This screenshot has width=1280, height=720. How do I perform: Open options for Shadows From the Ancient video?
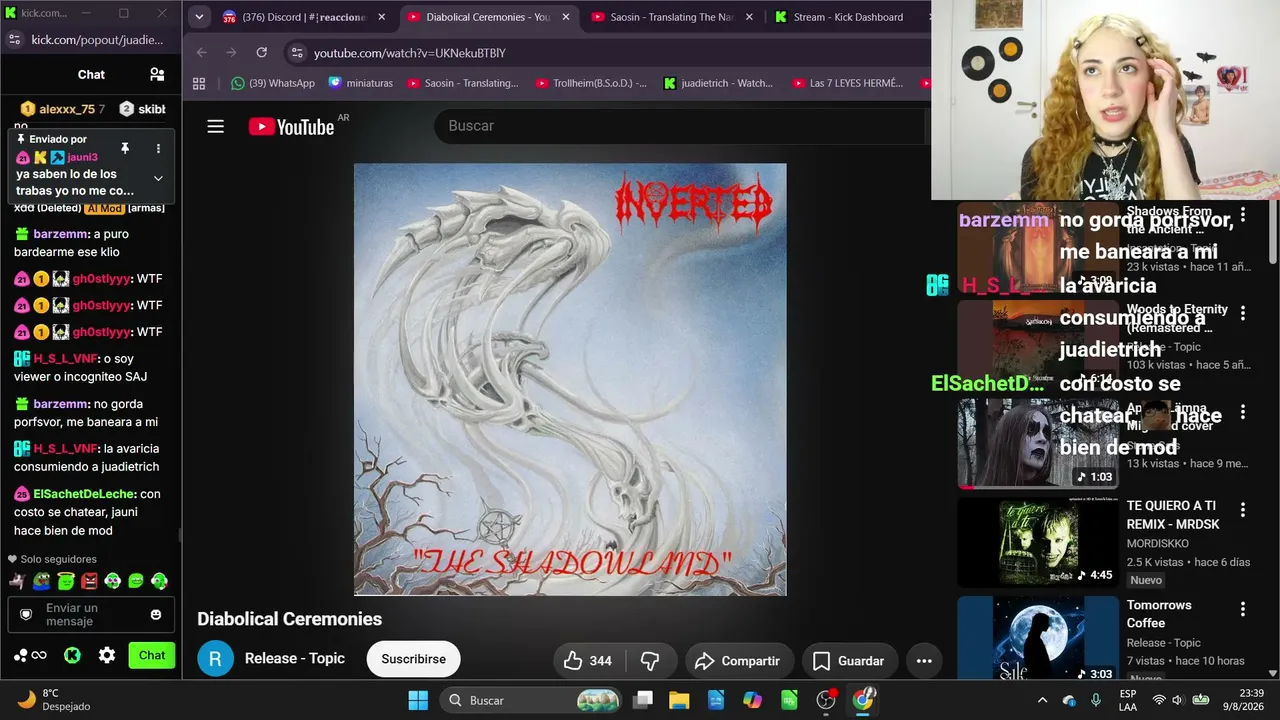[1243, 215]
